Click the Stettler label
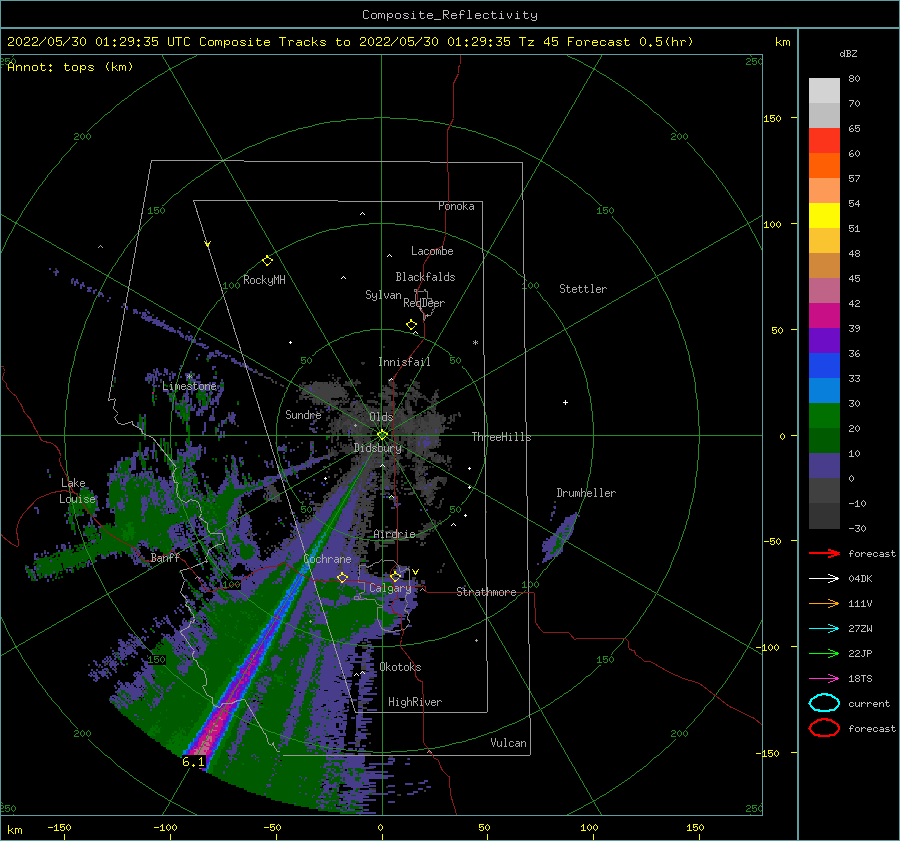 pos(583,289)
